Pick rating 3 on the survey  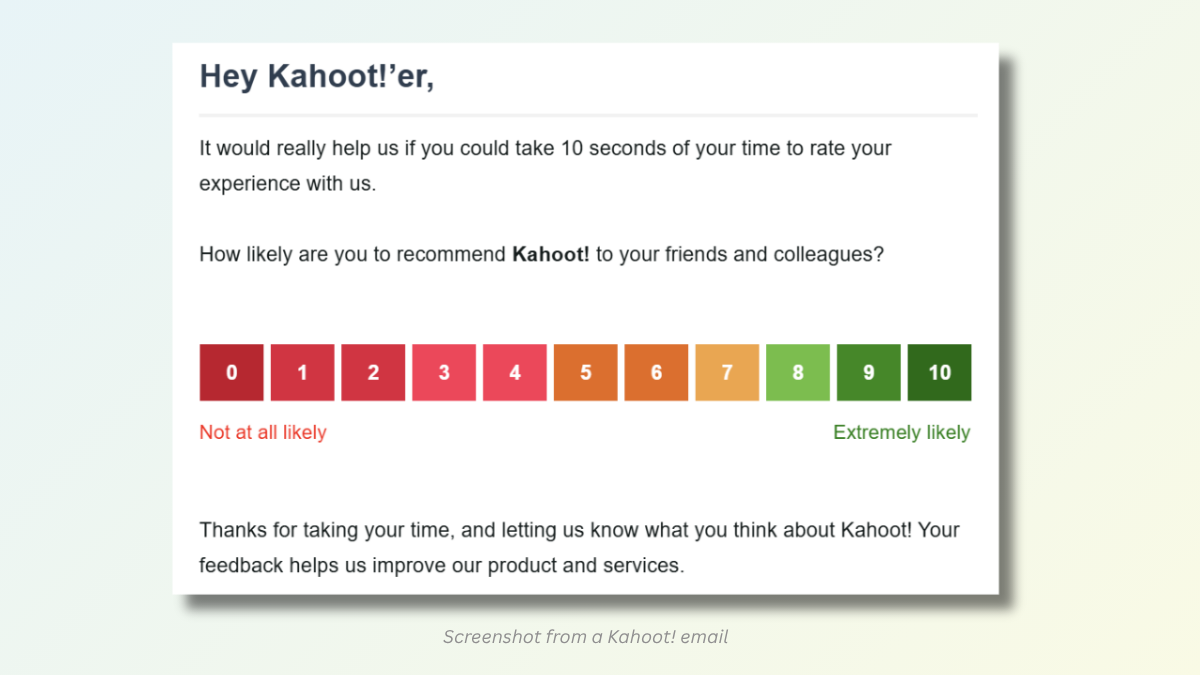[x=444, y=373]
